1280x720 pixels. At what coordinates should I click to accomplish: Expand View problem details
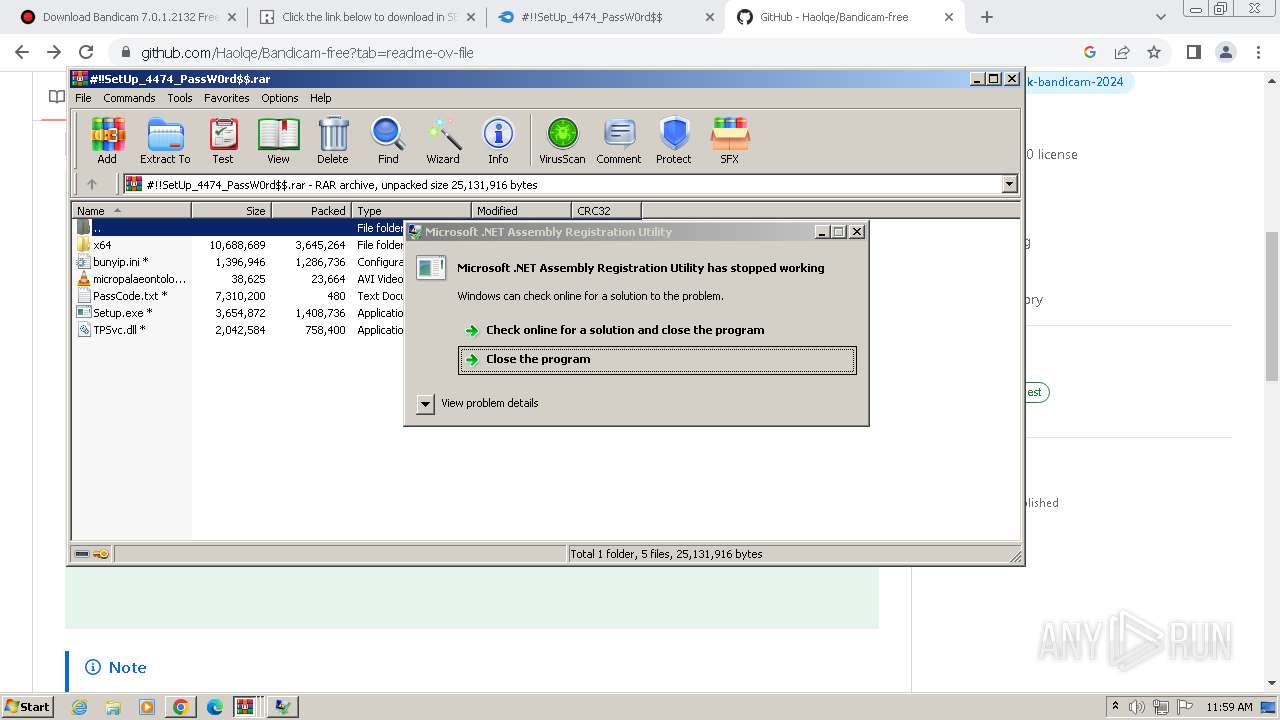(x=477, y=403)
